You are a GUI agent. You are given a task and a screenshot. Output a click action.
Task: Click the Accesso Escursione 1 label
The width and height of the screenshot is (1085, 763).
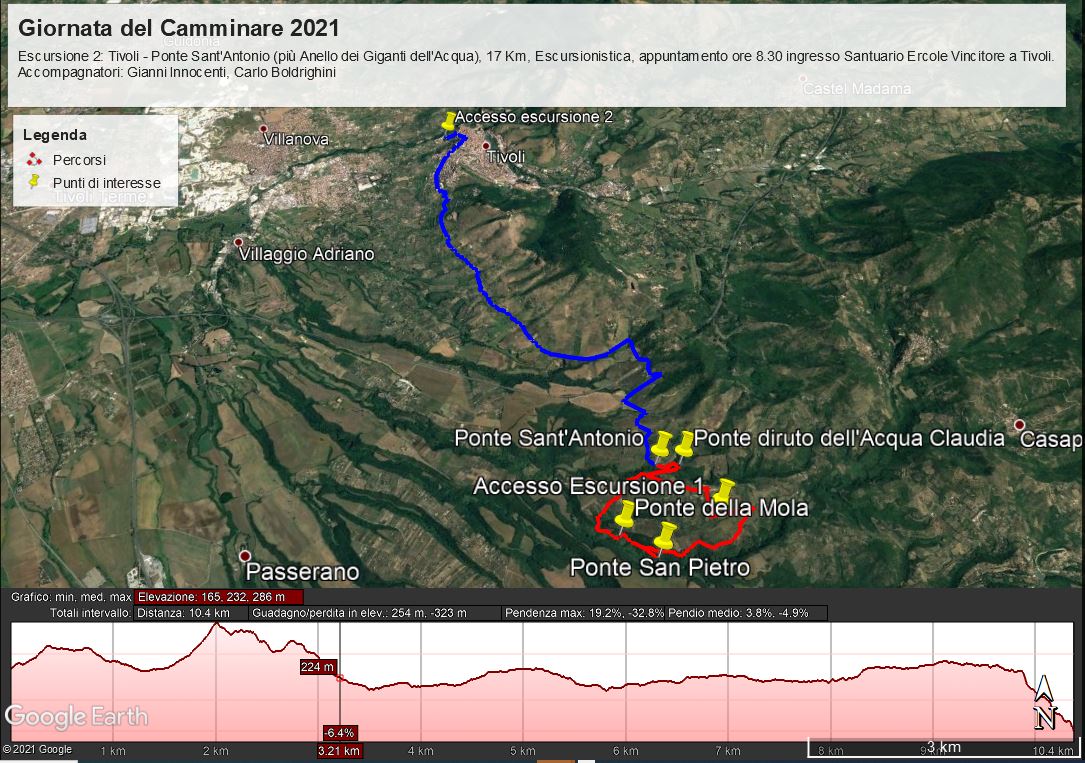[589, 486]
